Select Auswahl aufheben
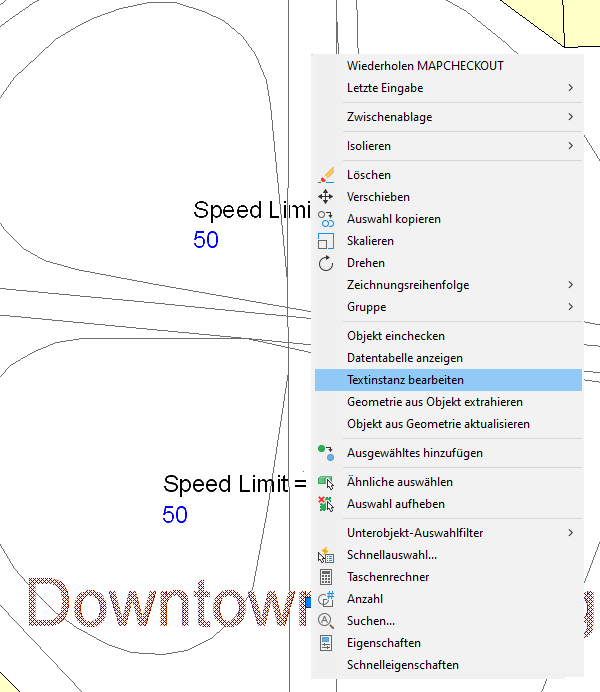Viewport: 600px width, 692px height. coord(448,504)
